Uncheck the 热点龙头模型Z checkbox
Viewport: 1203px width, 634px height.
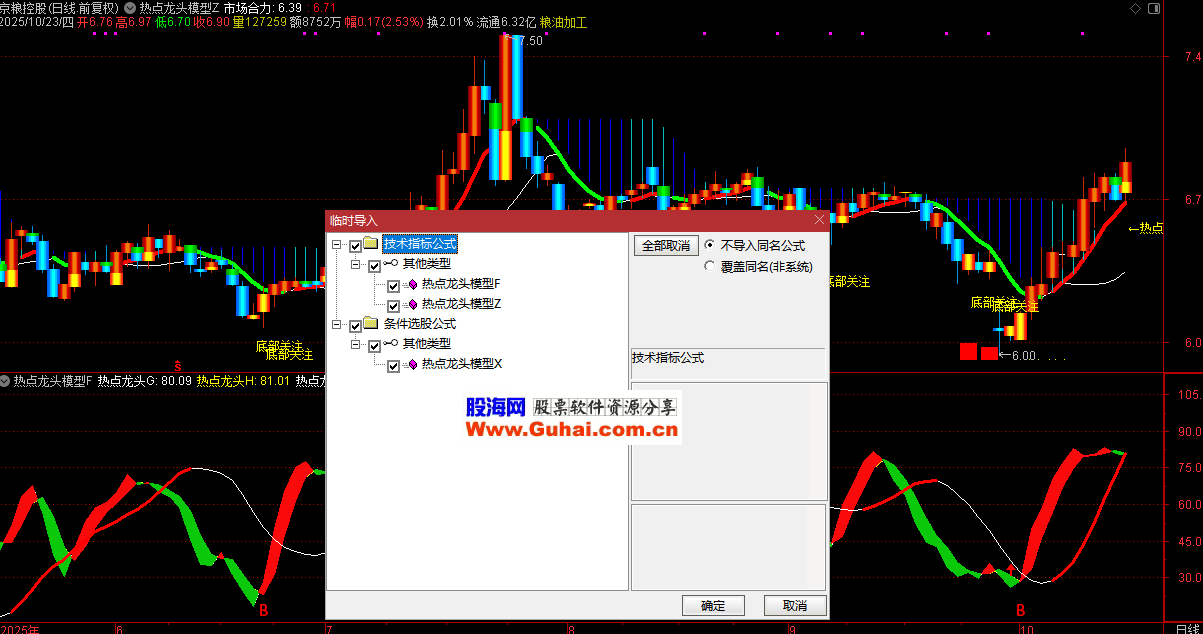tap(393, 305)
